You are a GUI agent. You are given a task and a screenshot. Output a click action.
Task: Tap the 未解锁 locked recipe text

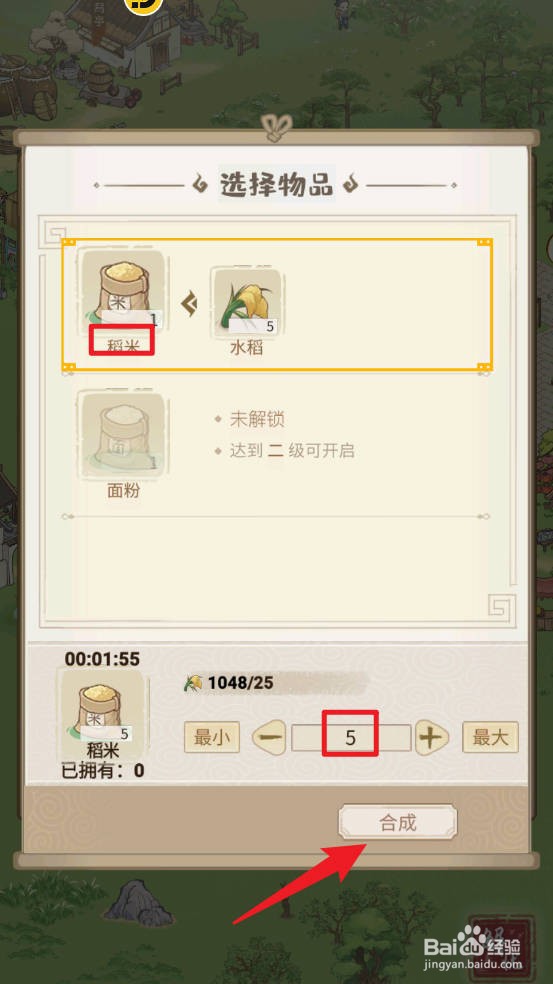[257, 419]
